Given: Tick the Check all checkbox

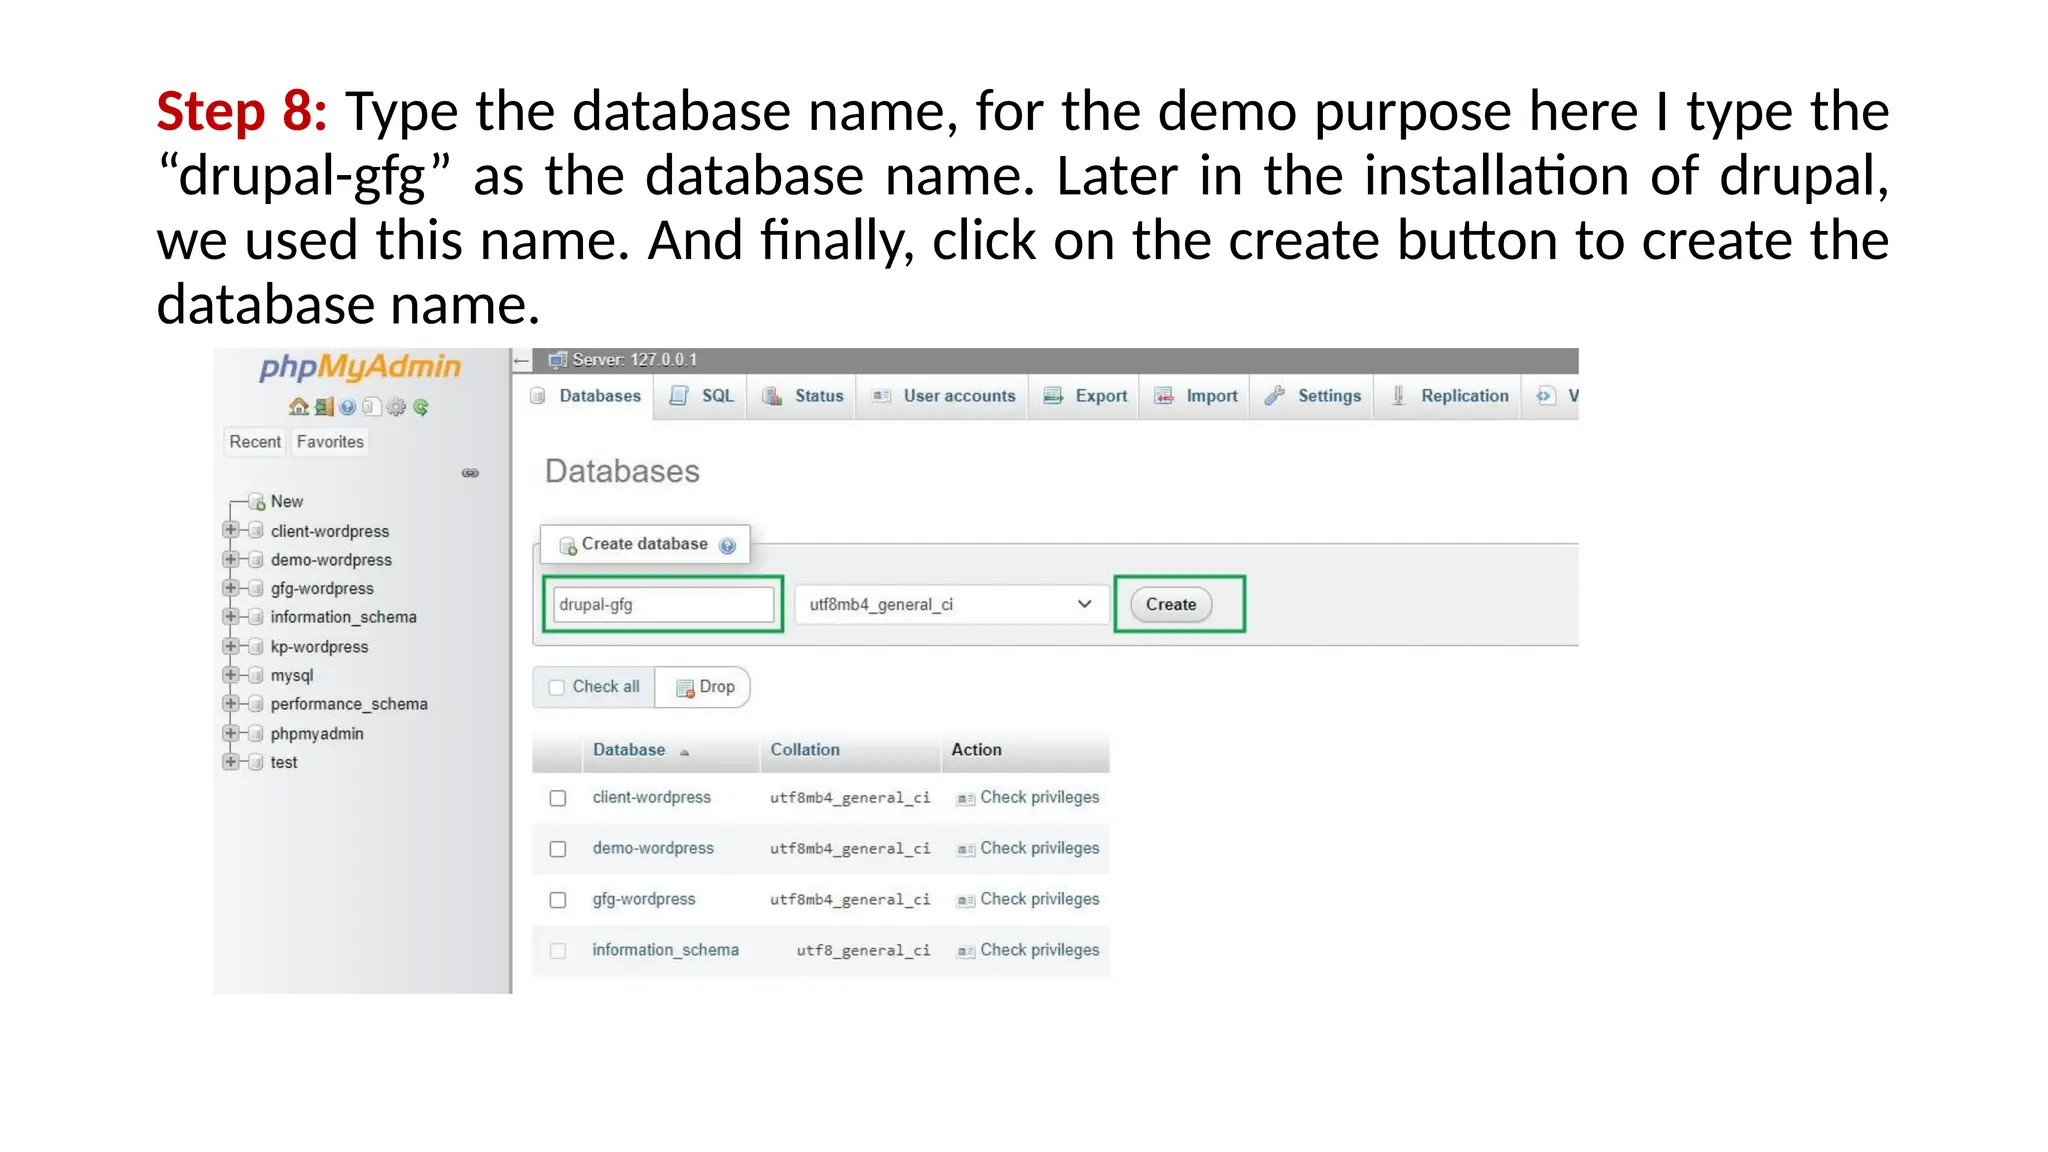Looking at the screenshot, I should pyautogui.click(x=557, y=688).
